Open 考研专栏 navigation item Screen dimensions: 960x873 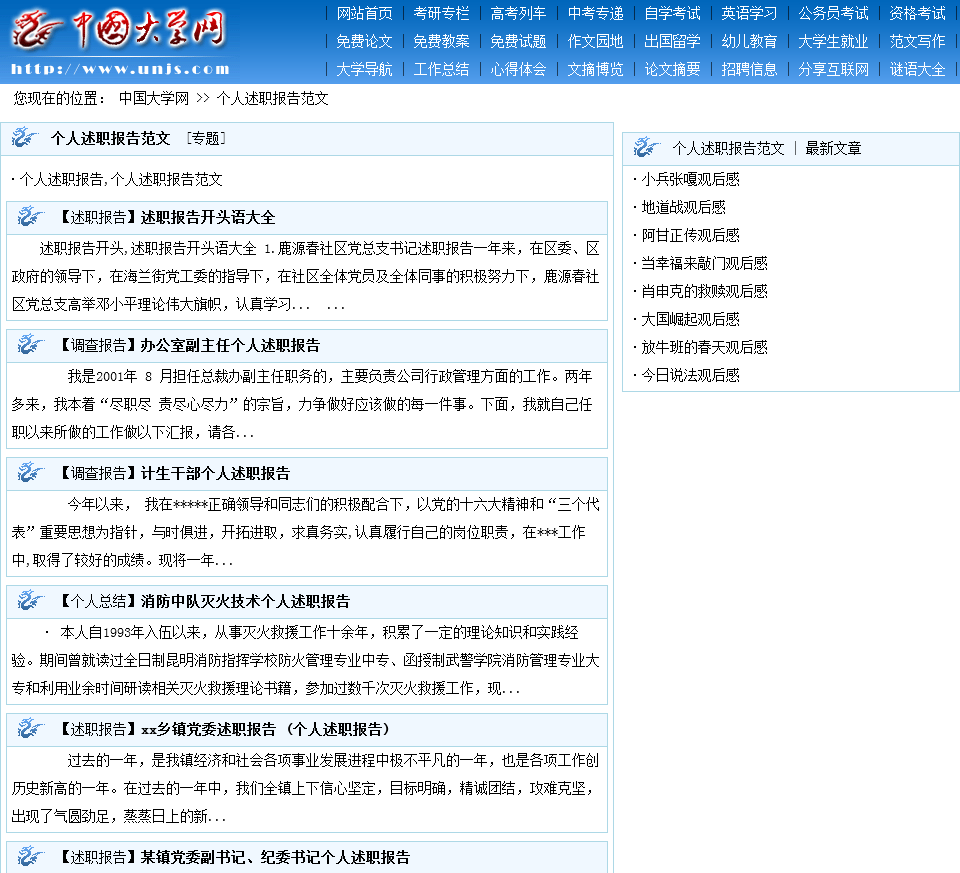(441, 13)
